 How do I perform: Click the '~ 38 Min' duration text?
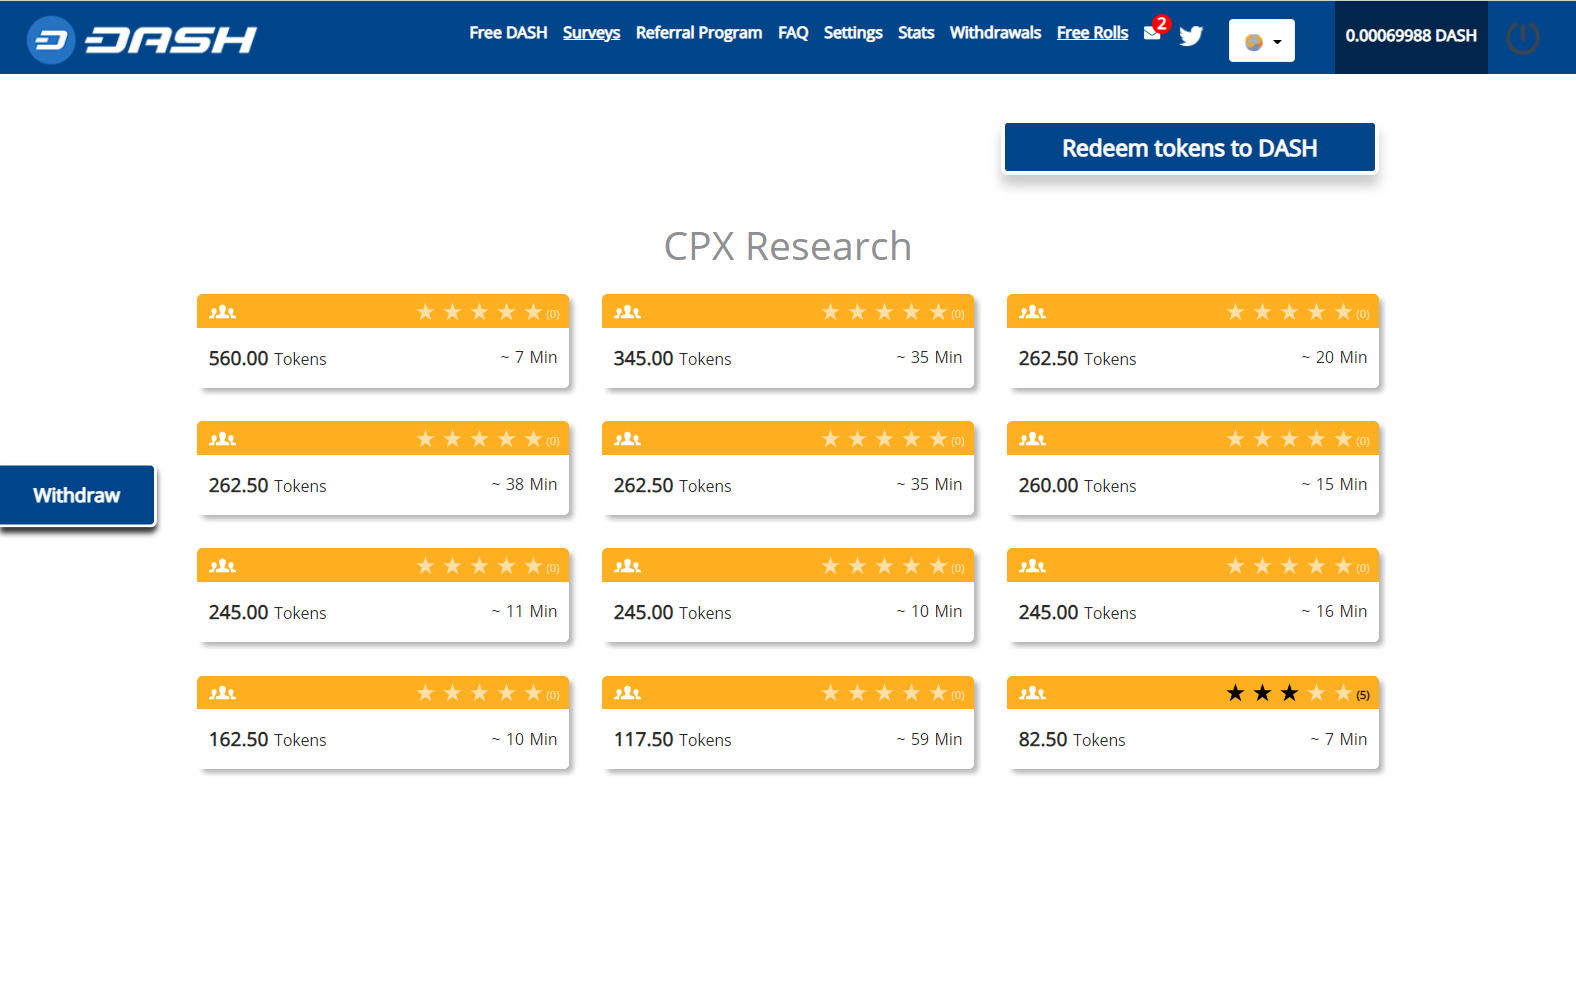click(524, 484)
